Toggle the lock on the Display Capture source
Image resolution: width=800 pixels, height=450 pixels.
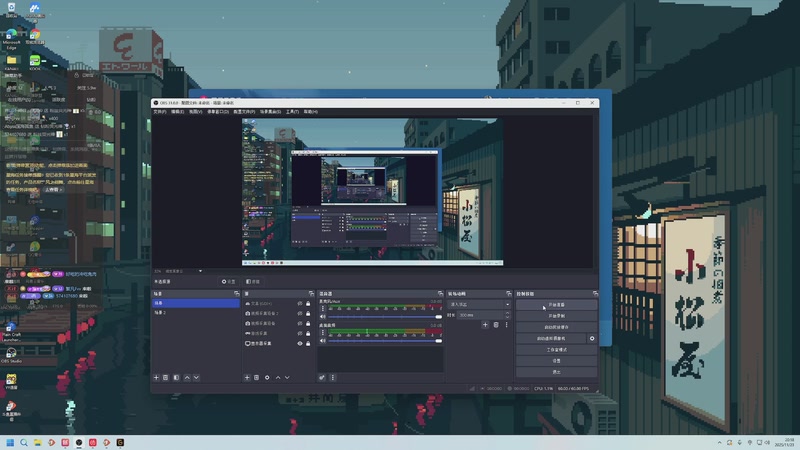308,343
